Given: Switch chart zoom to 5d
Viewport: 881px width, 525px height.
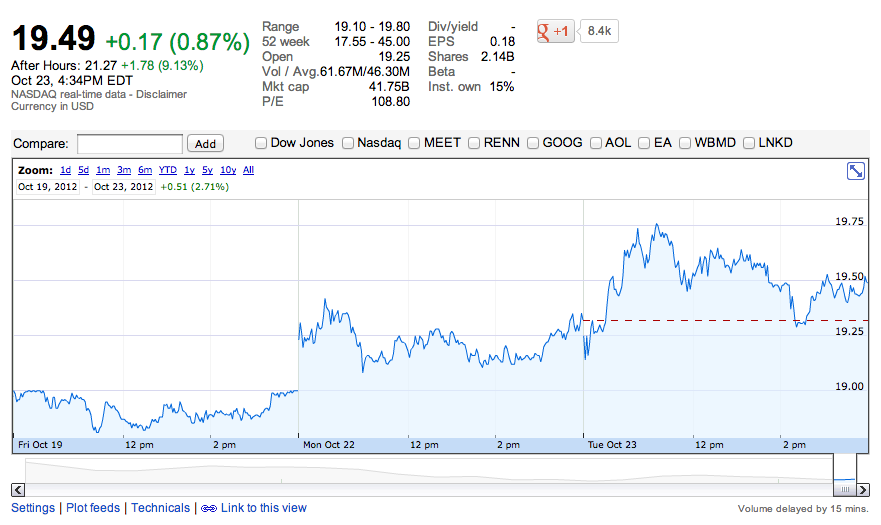Looking at the screenshot, I should 84,170.
